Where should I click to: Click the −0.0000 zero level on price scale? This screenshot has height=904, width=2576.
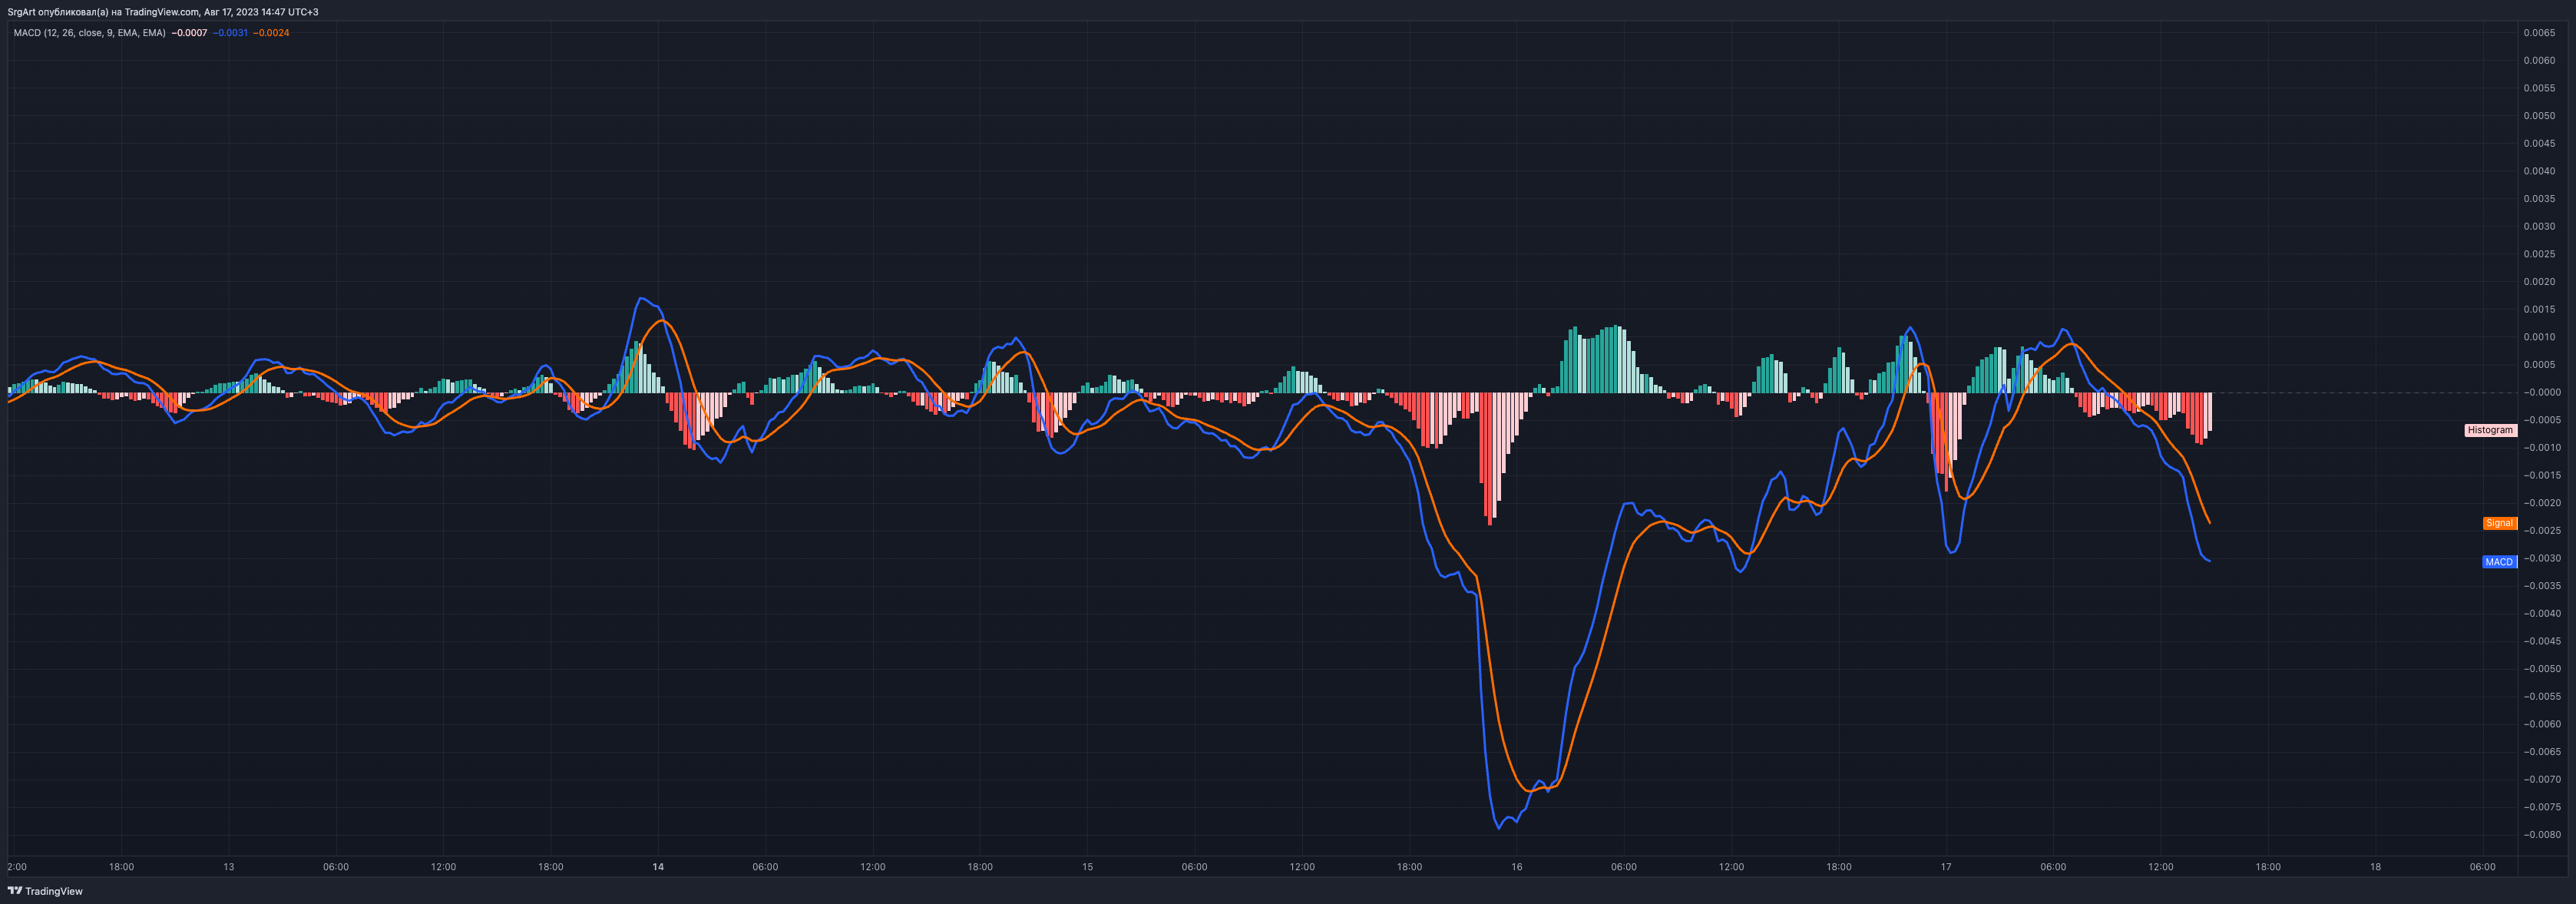pos(2541,392)
